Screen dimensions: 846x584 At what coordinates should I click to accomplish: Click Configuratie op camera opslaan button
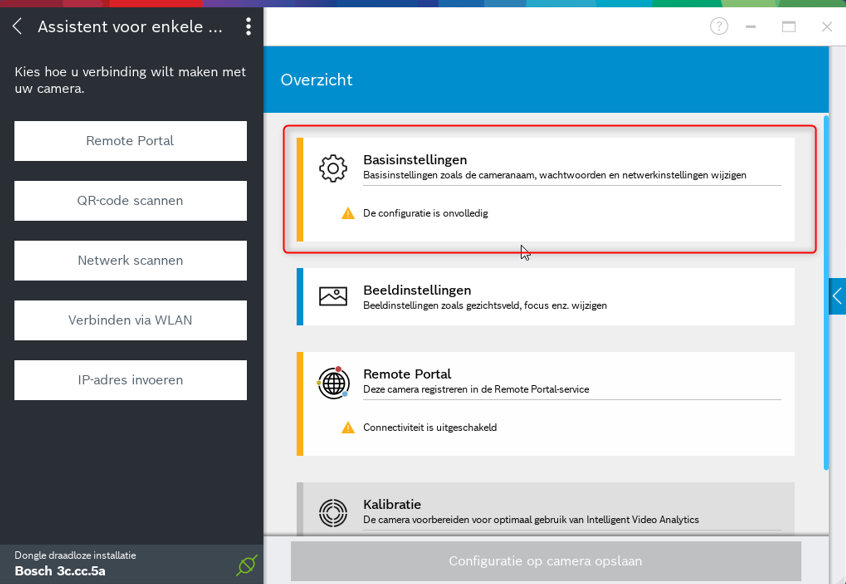pos(545,561)
